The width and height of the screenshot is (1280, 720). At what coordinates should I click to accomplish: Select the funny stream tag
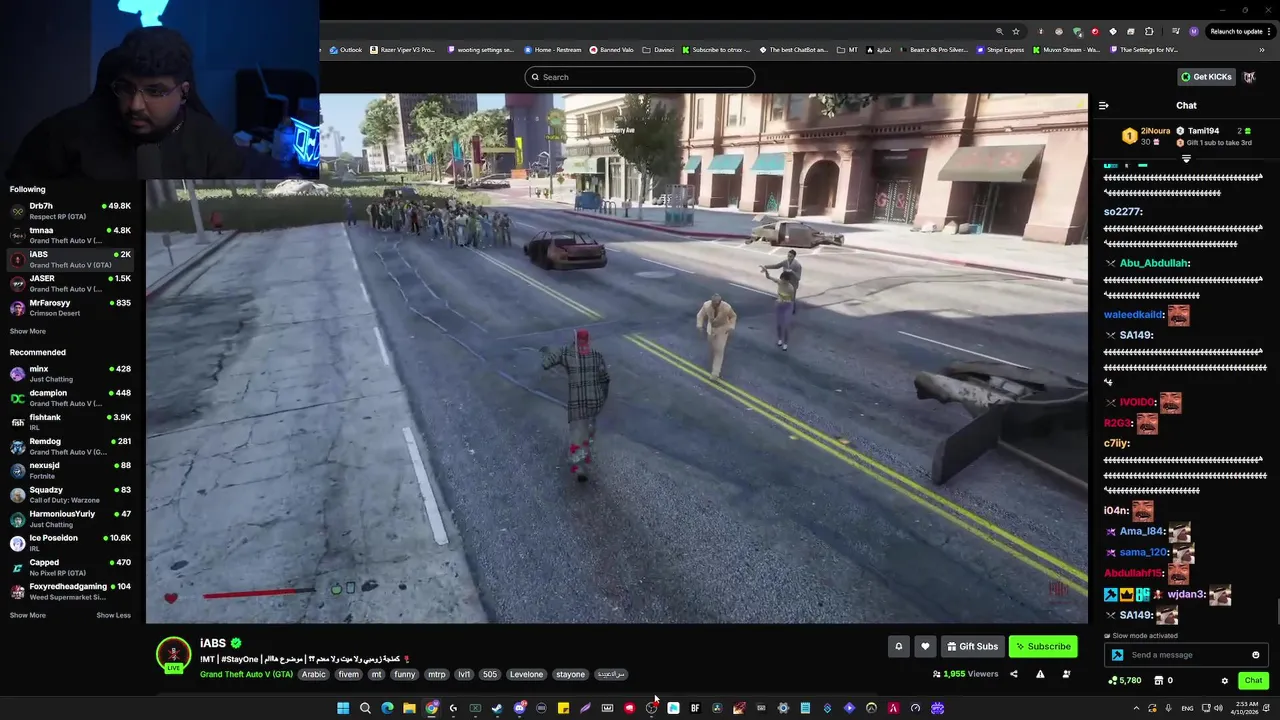[404, 674]
